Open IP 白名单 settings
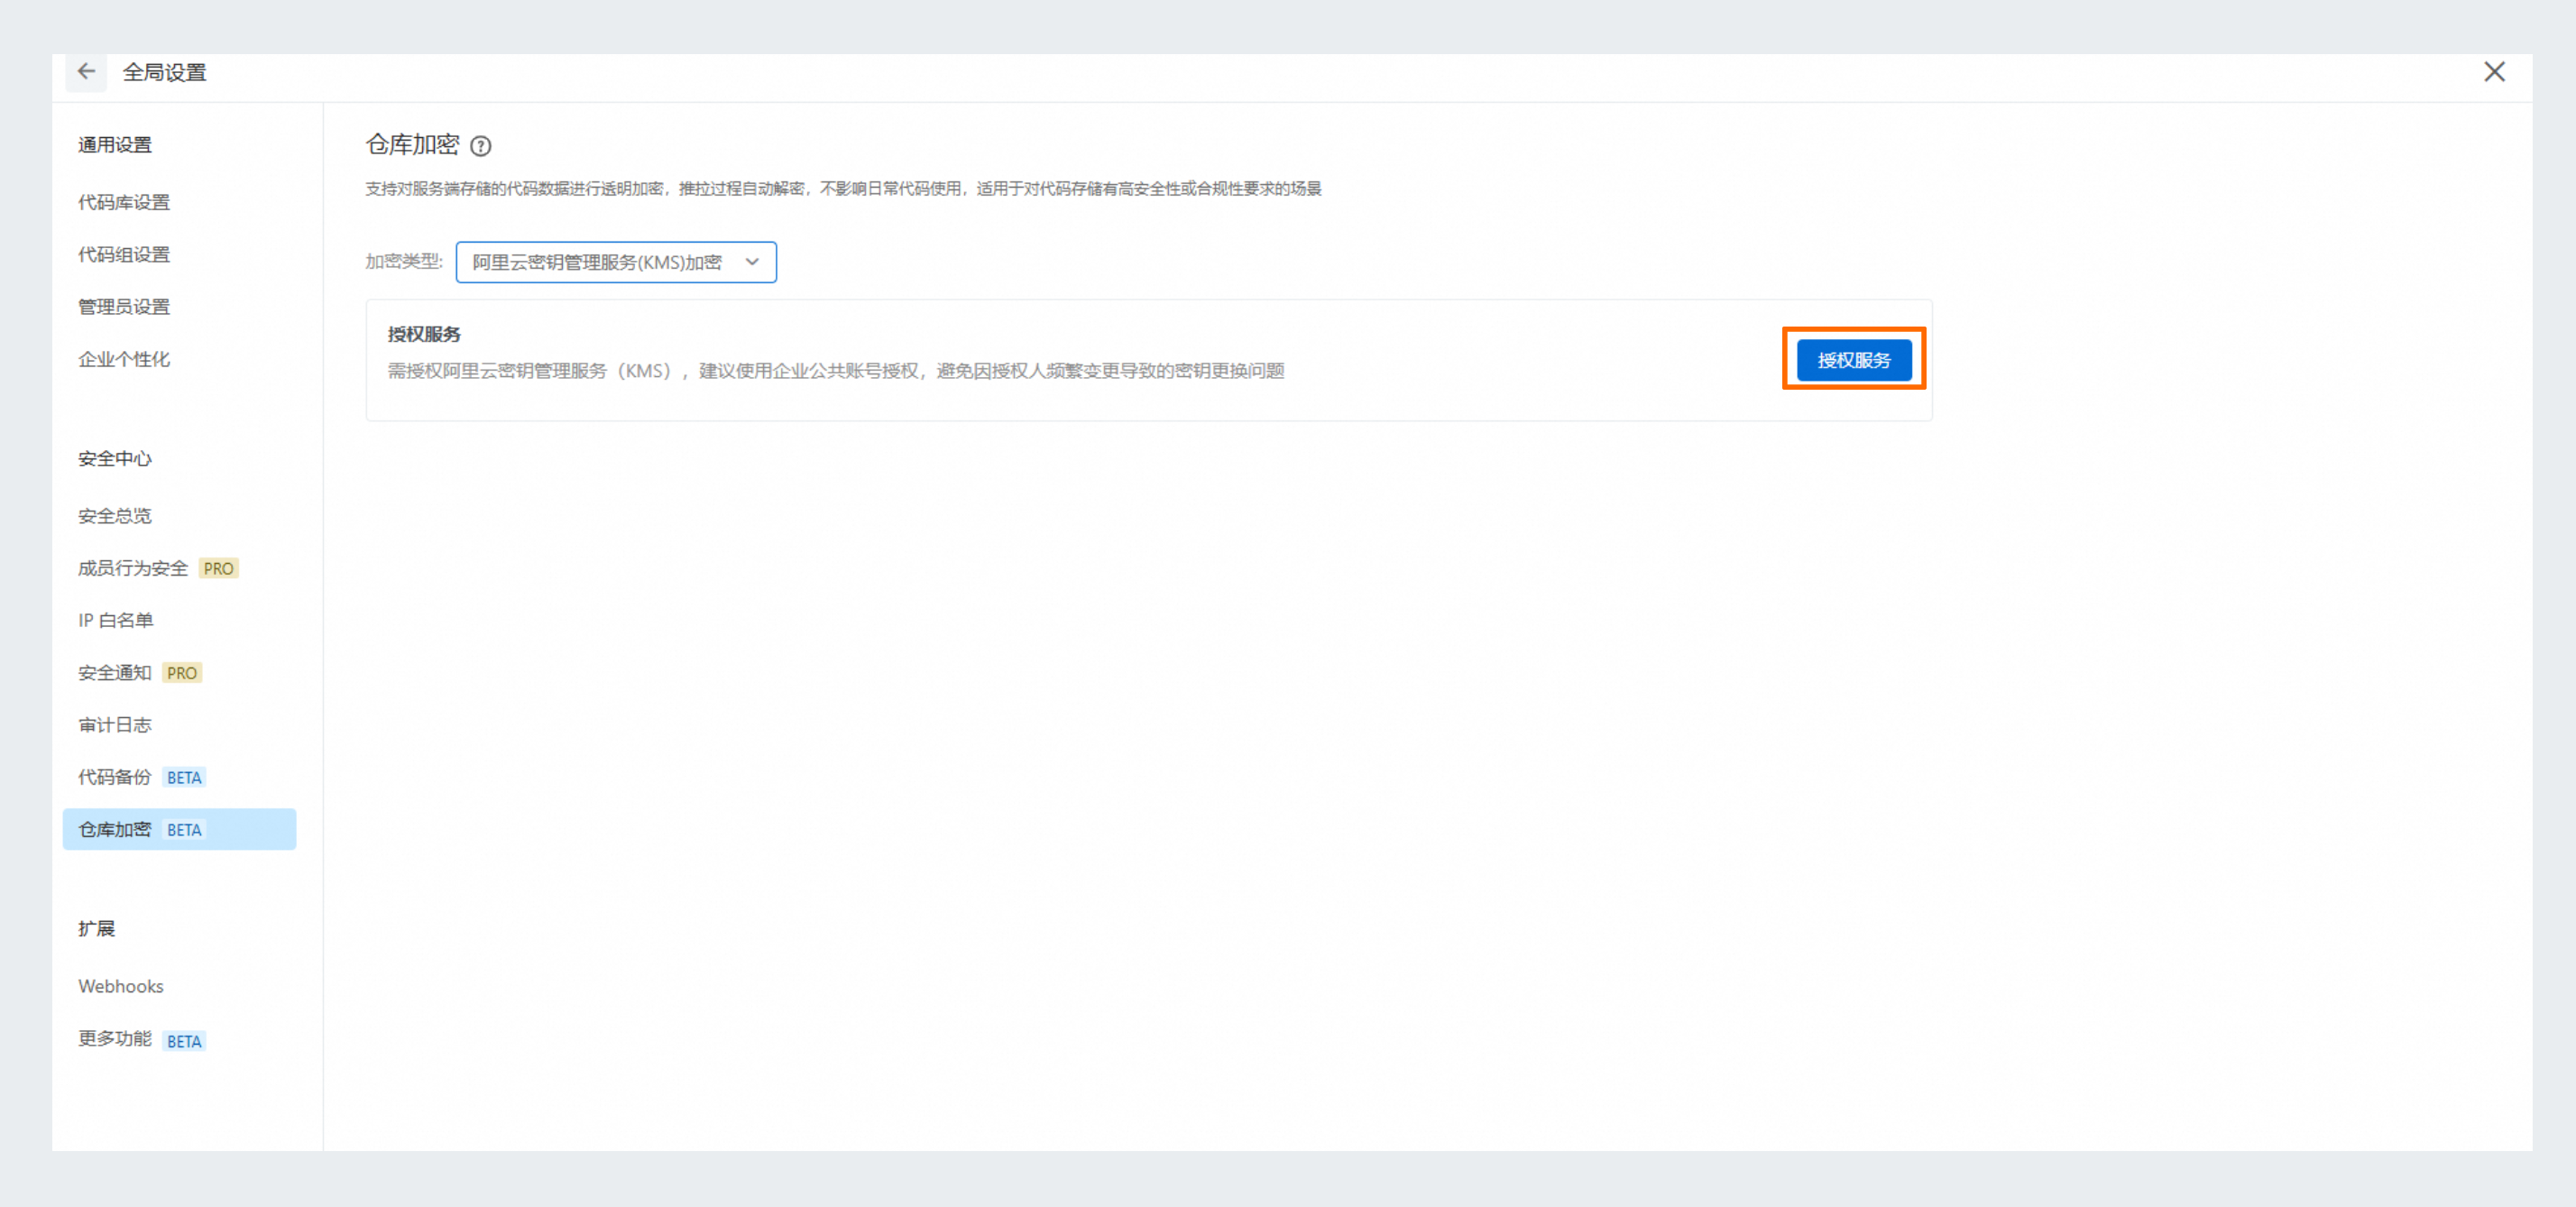This screenshot has width=2576, height=1207. (116, 620)
